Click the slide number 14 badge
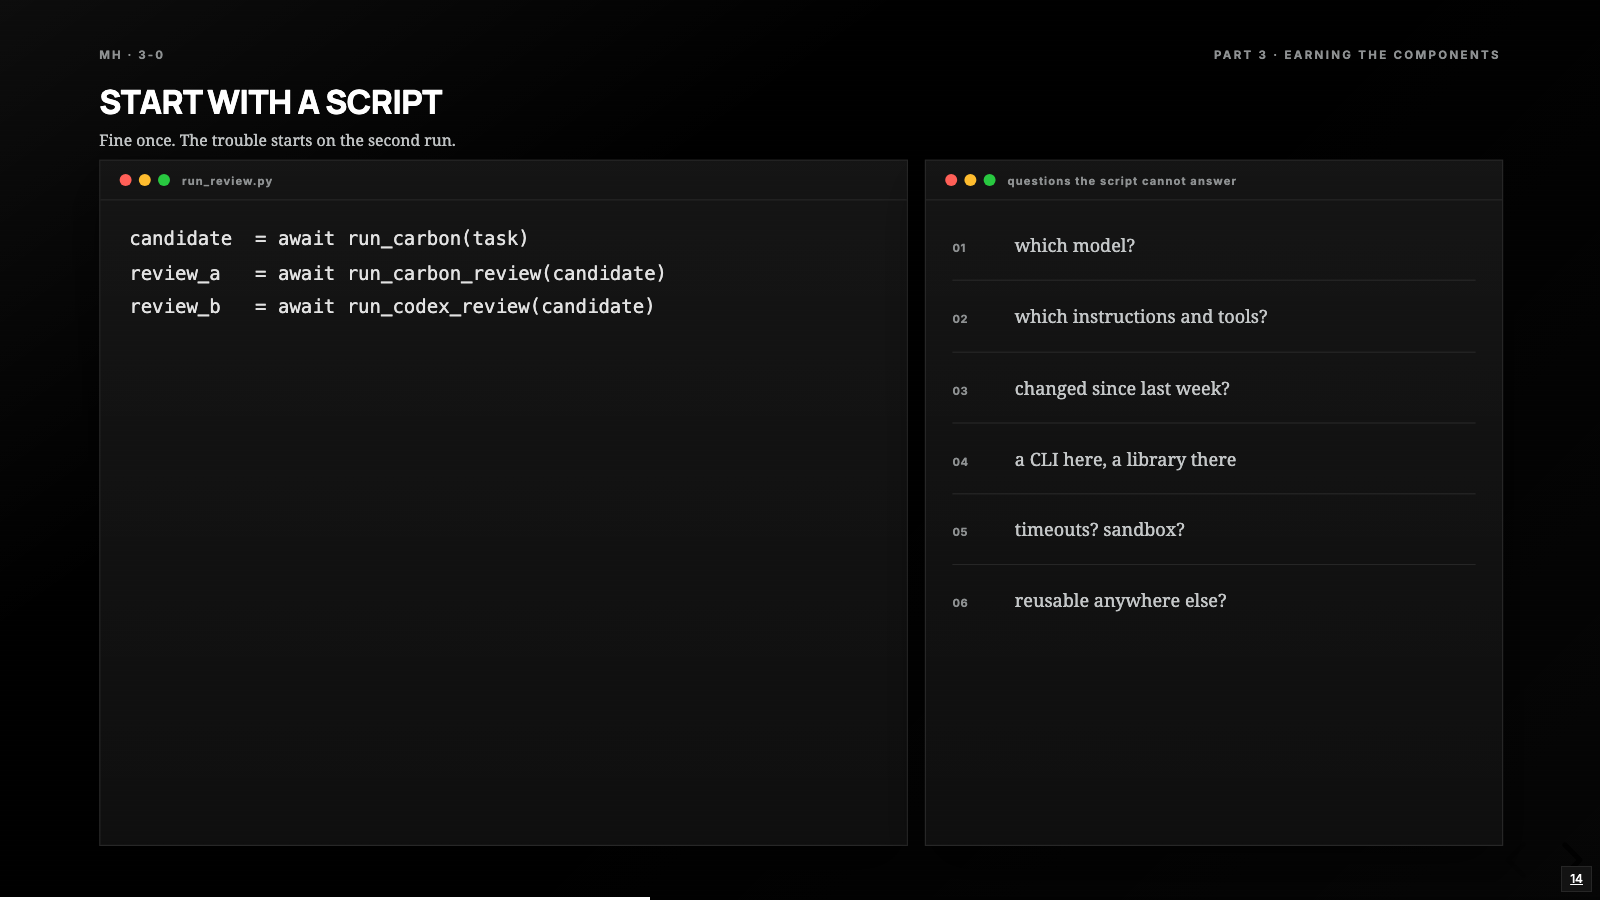 1576,879
